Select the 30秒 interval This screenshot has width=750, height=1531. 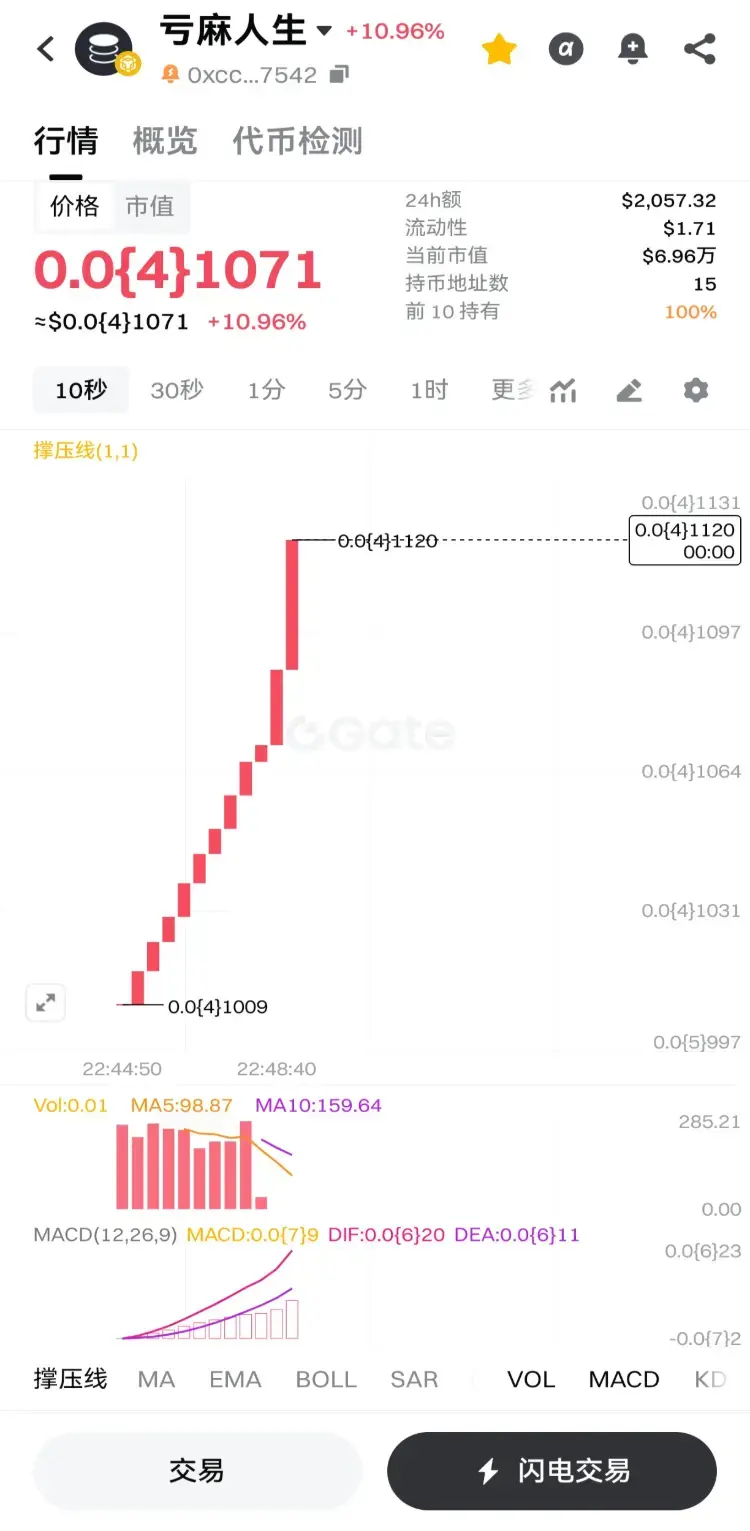177,390
